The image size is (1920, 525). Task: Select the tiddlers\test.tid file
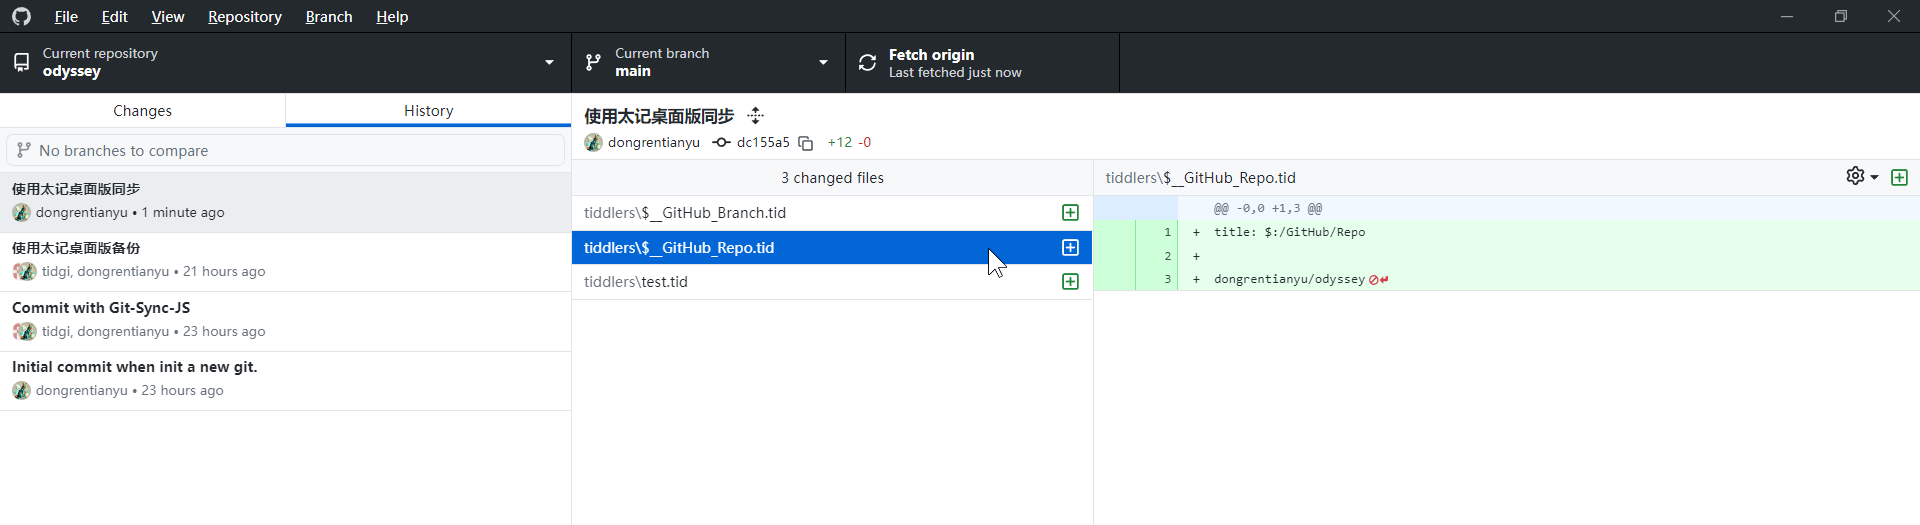click(x=831, y=282)
